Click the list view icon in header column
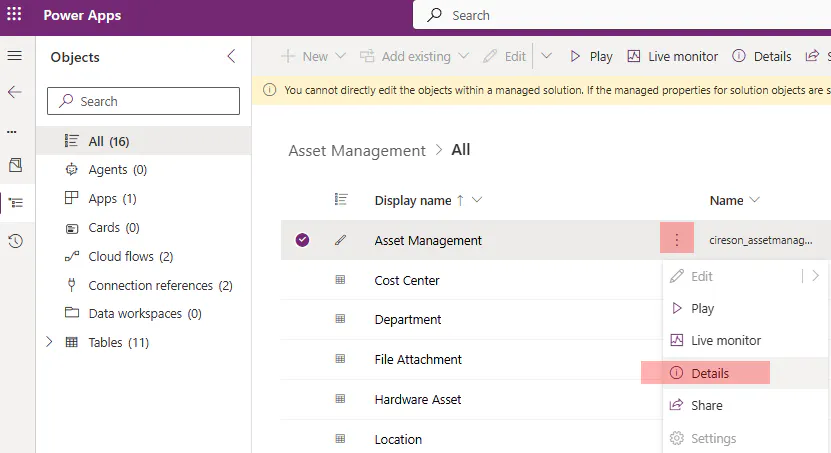This screenshot has height=453, width=831. pyautogui.click(x=340, y=200)
